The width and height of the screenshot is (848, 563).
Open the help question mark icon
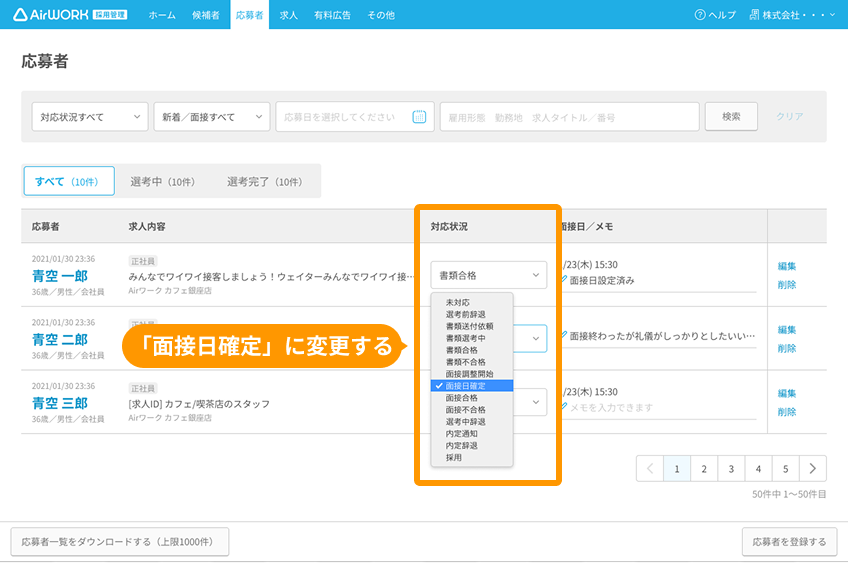click(700, 15)
